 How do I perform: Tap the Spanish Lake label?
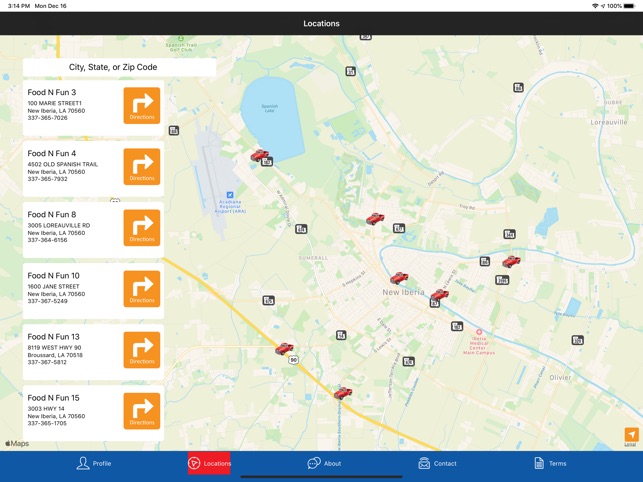(269, 108)
